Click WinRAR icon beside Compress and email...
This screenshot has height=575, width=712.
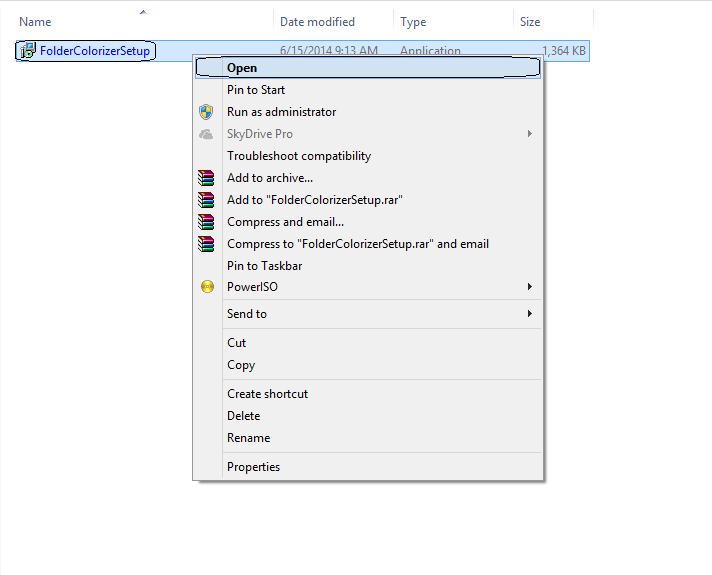click(x=206, y=222)
